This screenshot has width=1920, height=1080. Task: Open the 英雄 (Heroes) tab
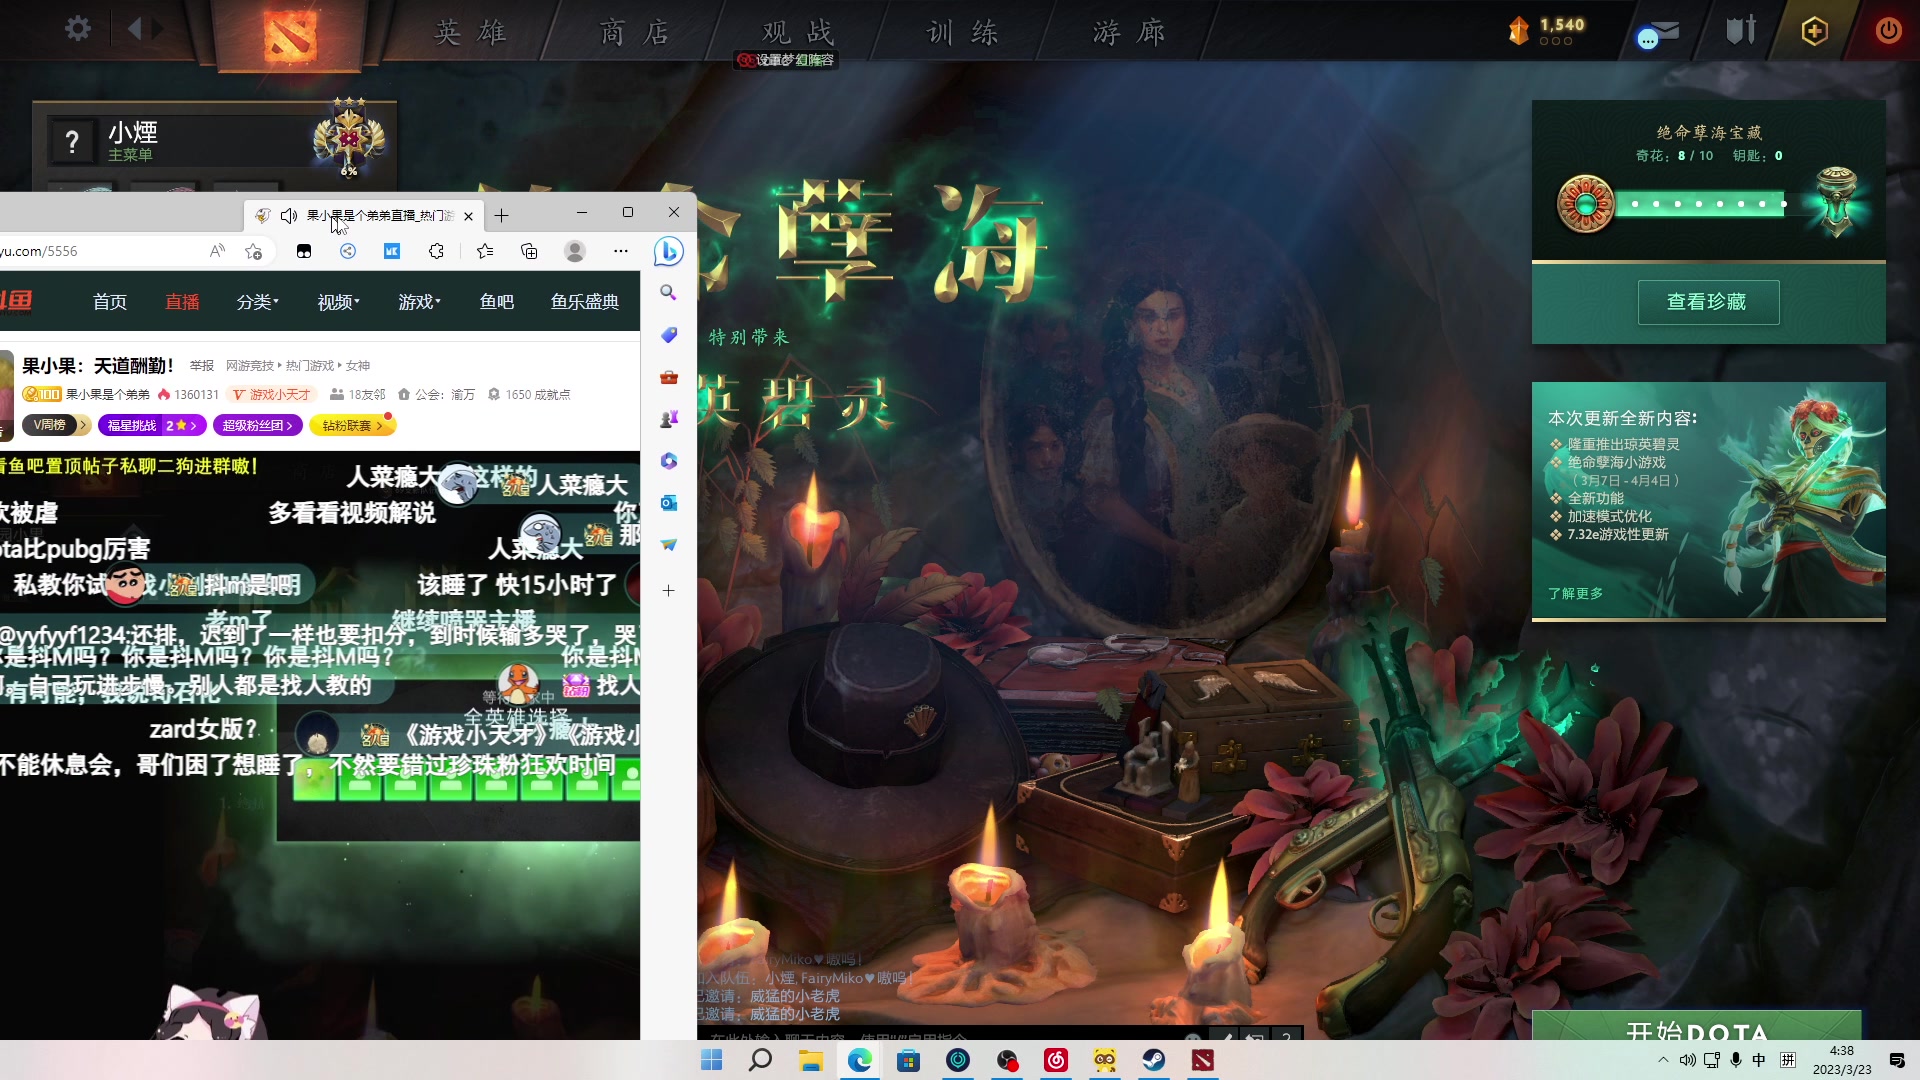coord(470,32)
